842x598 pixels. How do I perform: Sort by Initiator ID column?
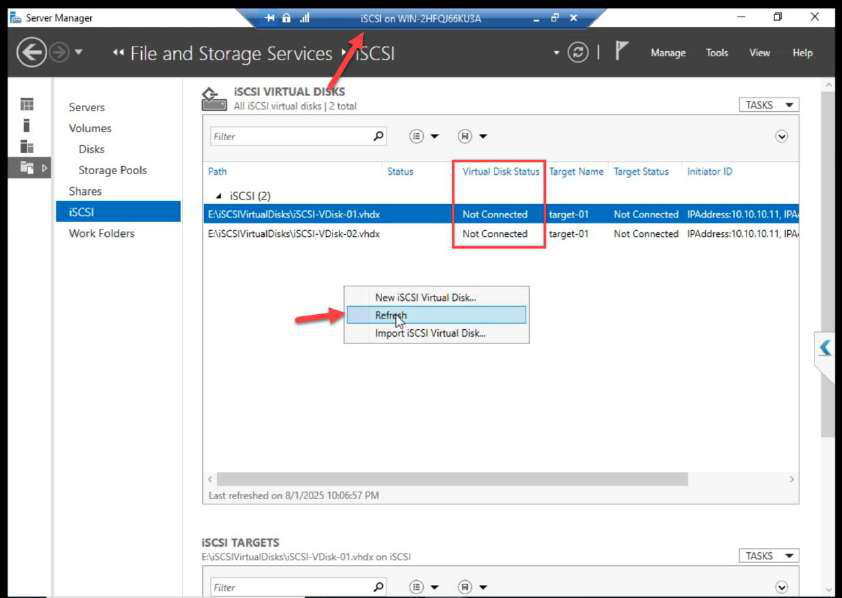coord(709,172)
